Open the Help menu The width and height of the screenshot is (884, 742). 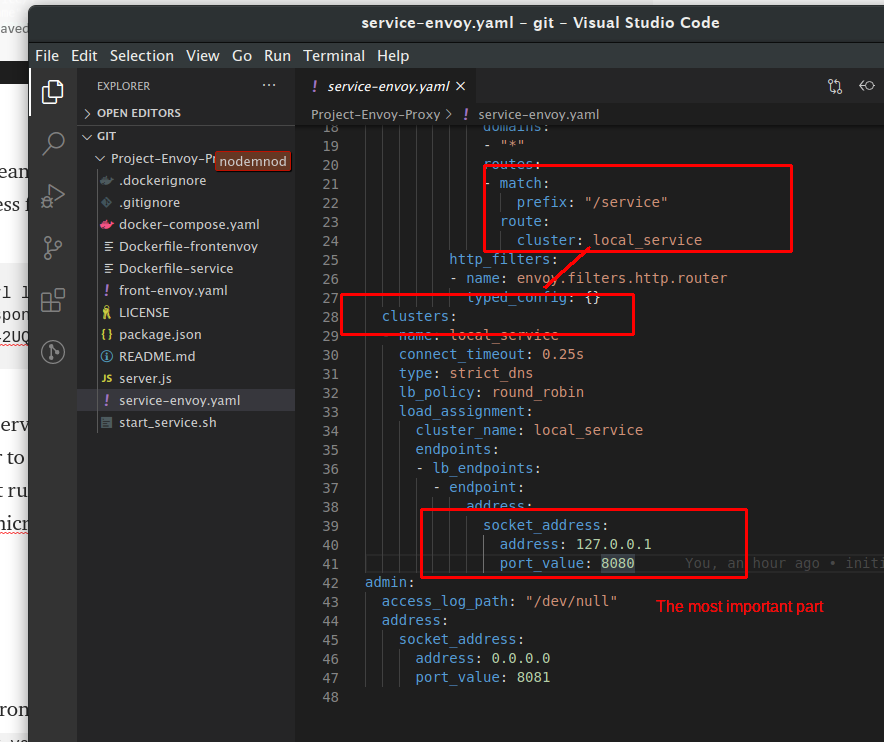point(393,56)
